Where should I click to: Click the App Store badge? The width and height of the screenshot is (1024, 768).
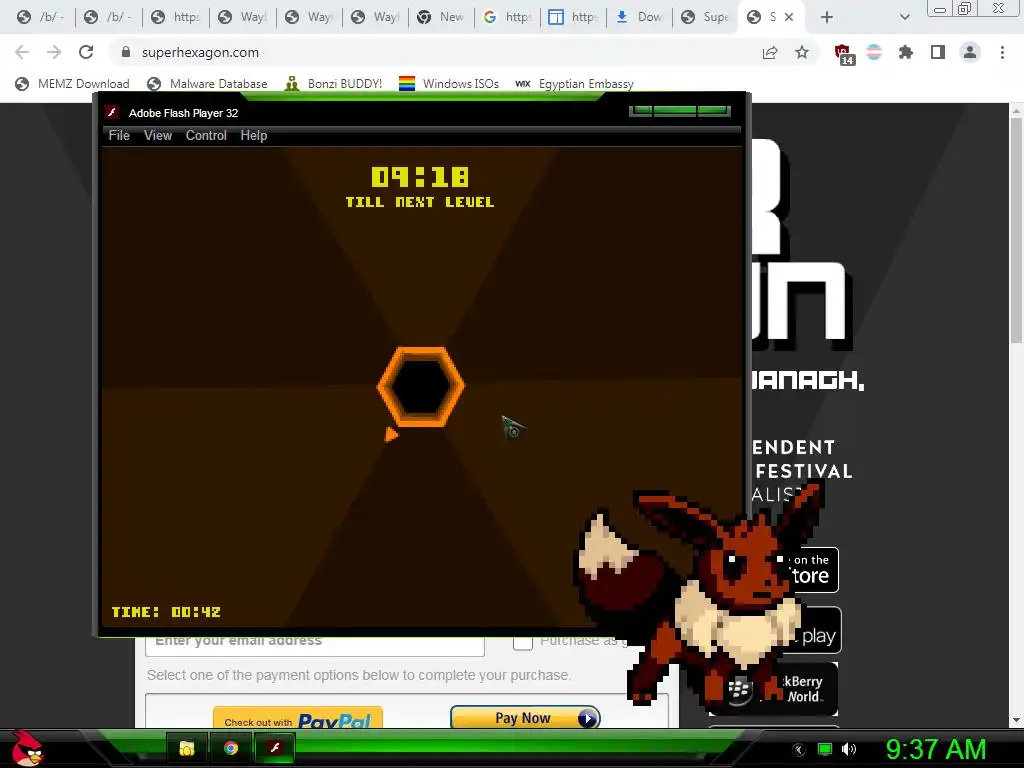812,569
